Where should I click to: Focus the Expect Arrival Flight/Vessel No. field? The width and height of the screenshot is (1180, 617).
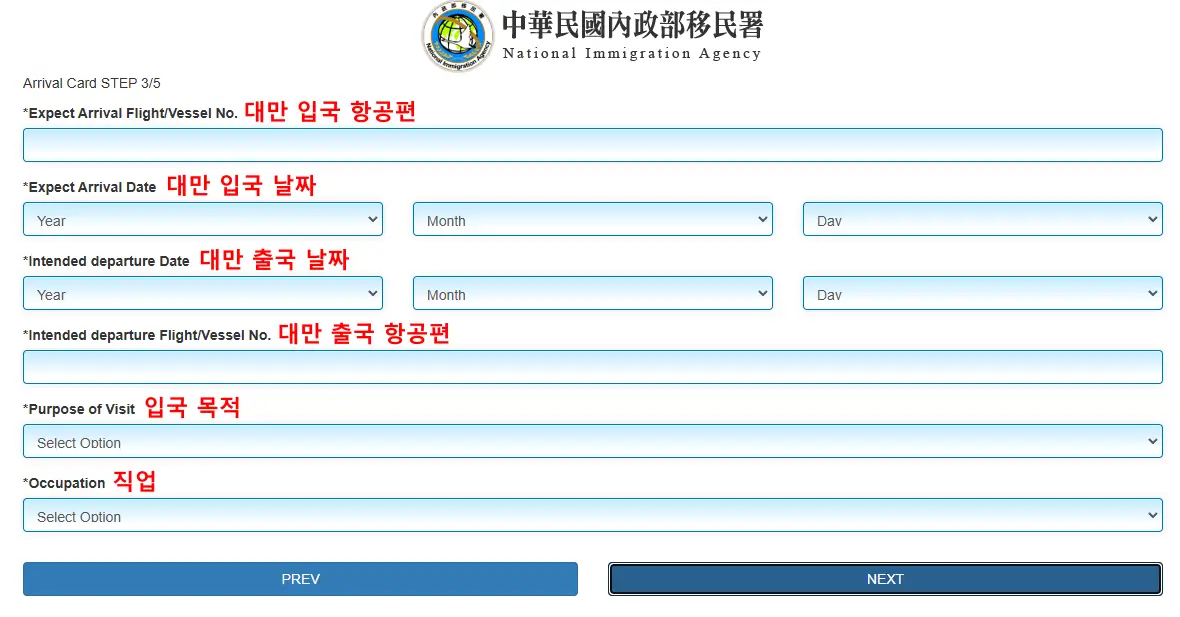tap(592, 145)
